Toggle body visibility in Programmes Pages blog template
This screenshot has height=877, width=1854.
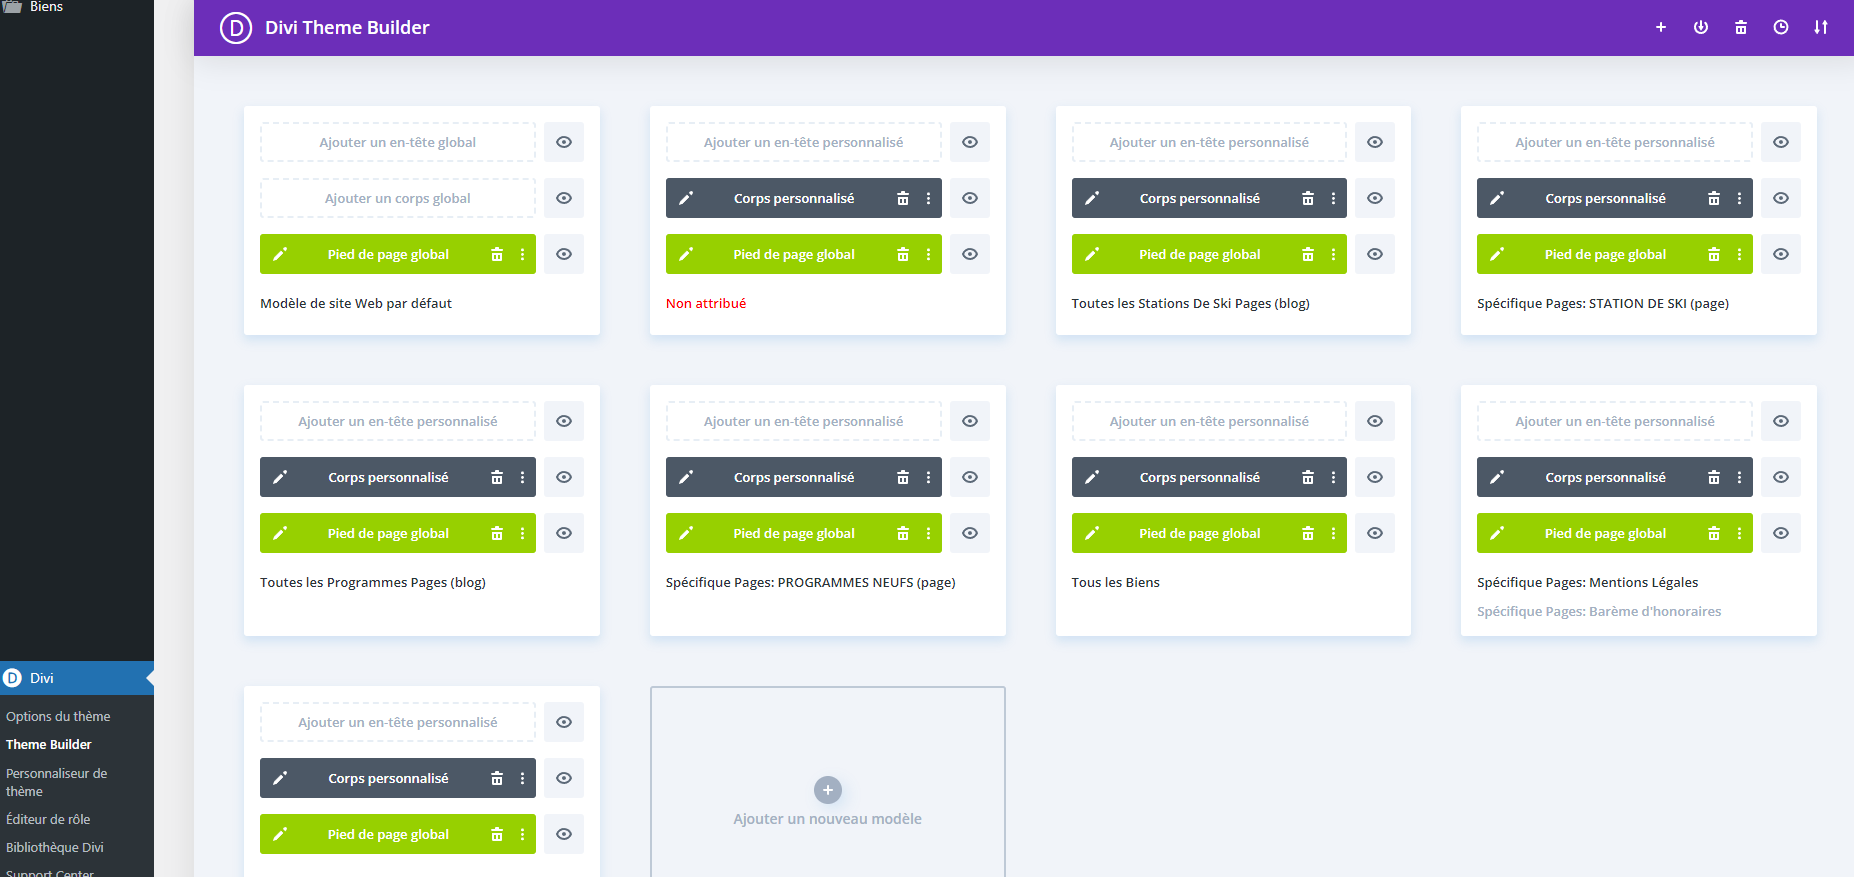[x=564, y=477]
